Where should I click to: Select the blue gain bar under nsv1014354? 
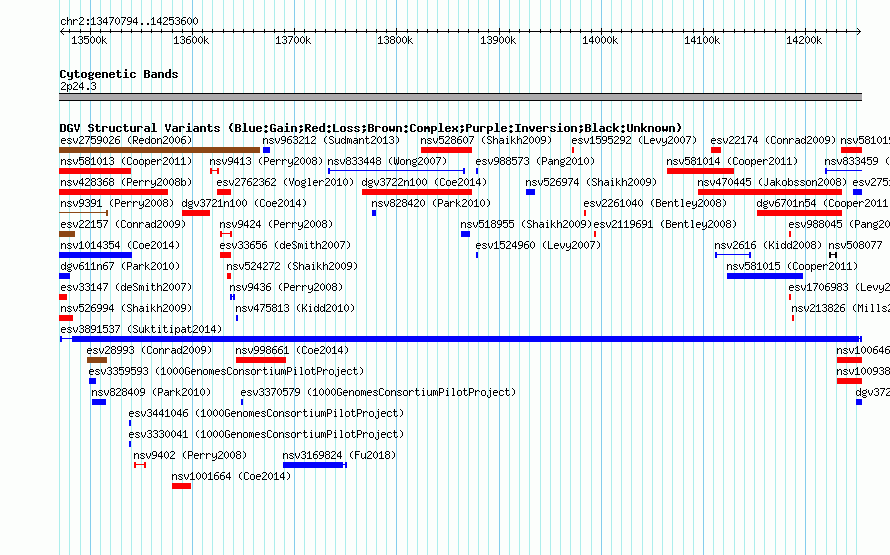[95, 255]
